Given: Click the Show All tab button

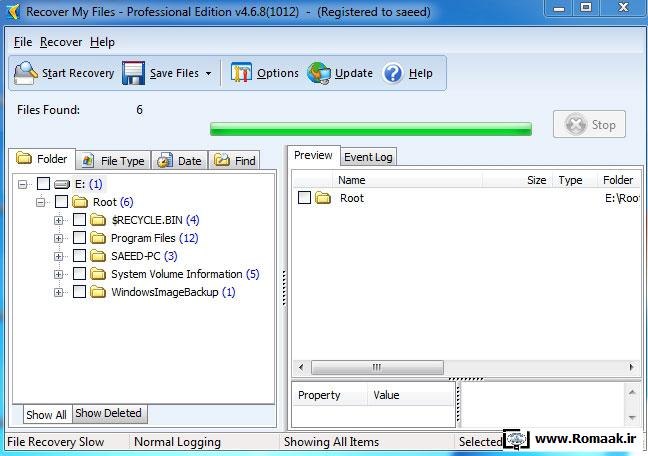Looking at the screenshot, I should (47, 414).
